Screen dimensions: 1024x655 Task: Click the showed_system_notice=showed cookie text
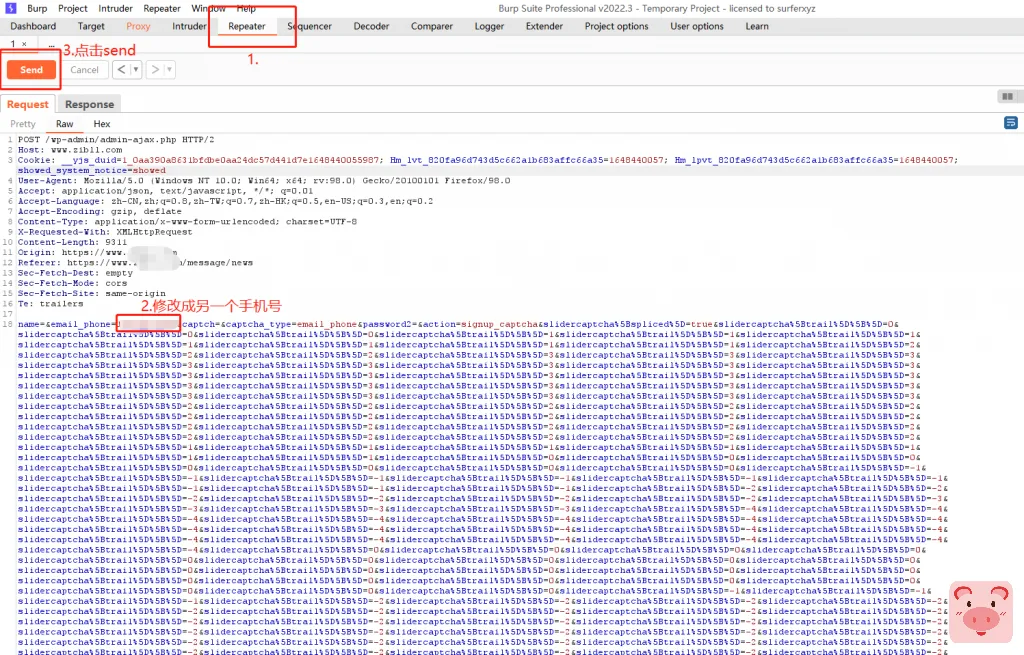point(91,170)
